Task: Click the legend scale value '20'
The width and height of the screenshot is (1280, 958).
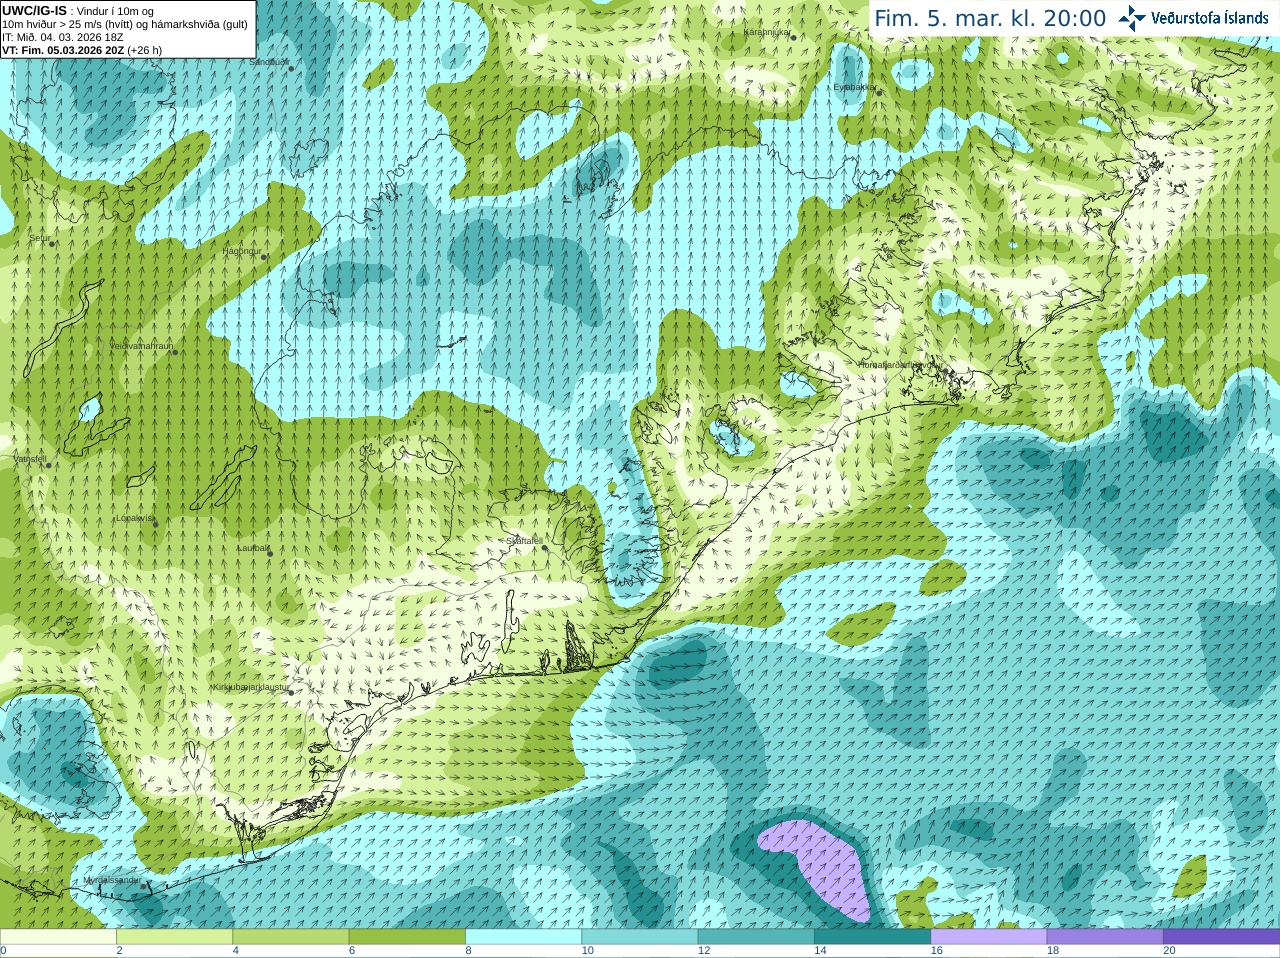Action: pos(1169,951)
